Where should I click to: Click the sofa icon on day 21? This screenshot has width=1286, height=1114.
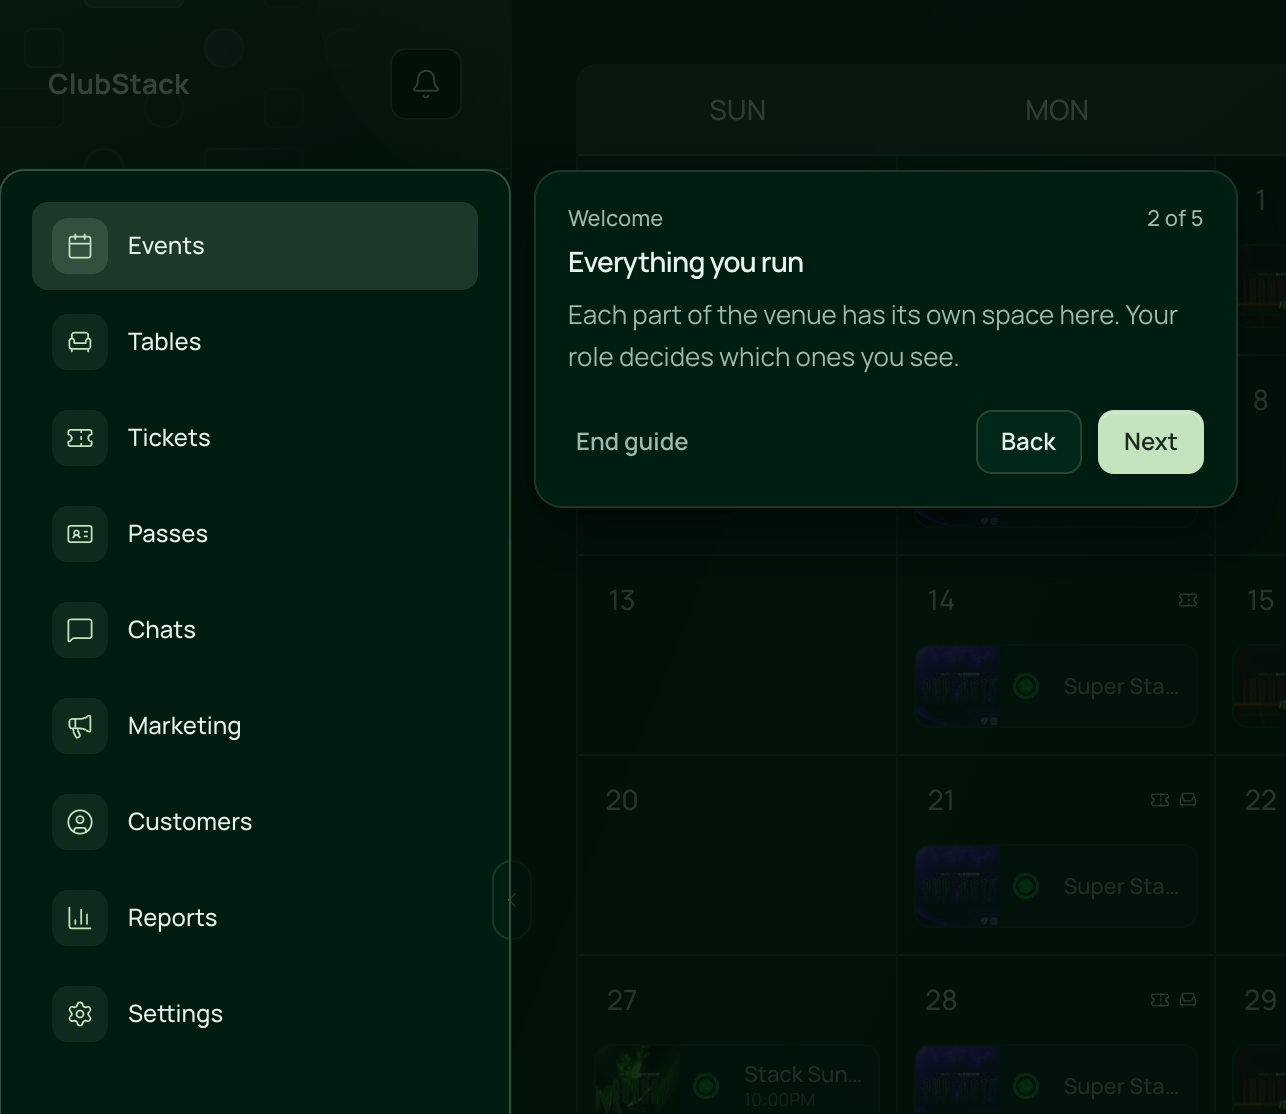point(1188,800)
